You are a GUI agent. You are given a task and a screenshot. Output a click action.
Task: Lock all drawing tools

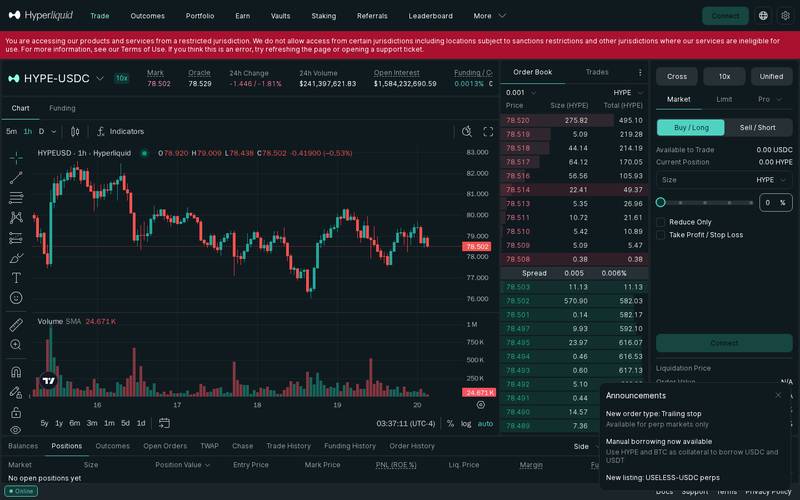coord(16,412)
